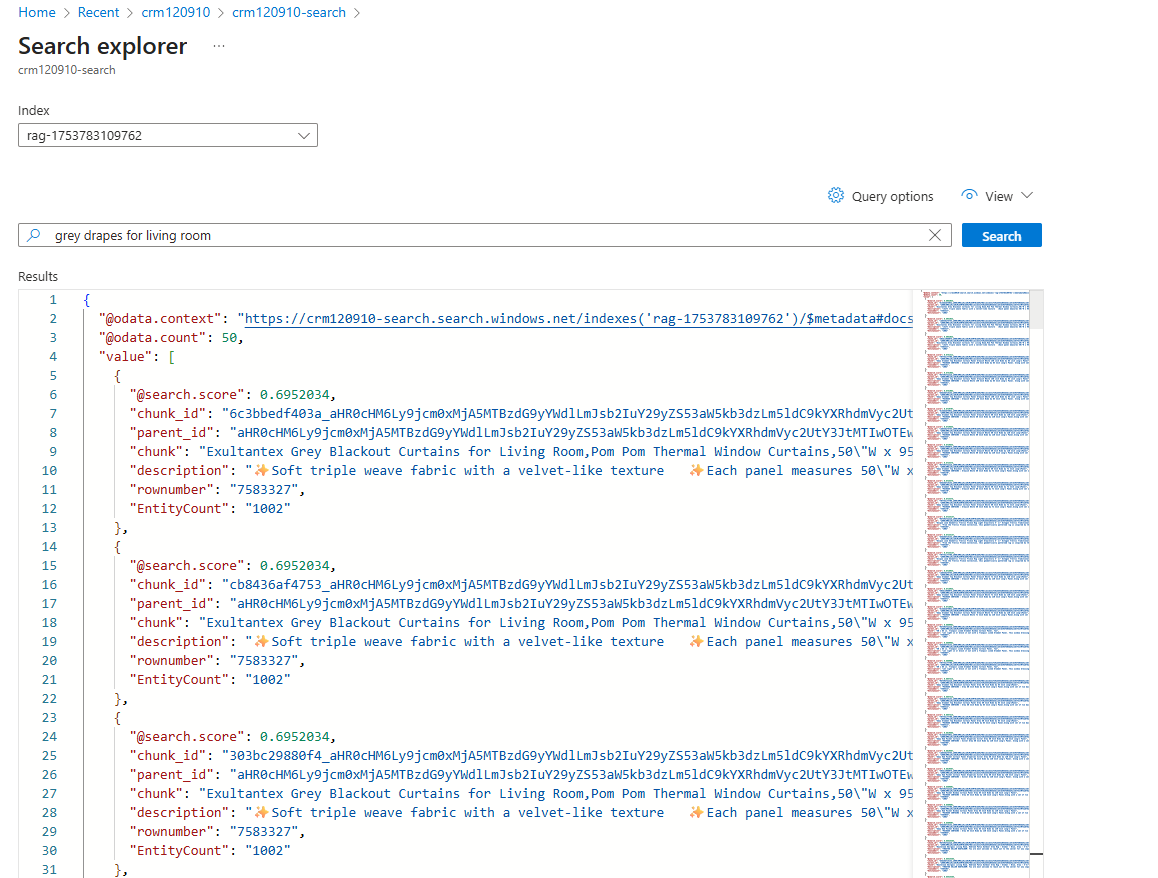Click the View eye icon

pyautogui.click(x=969, y=195)
